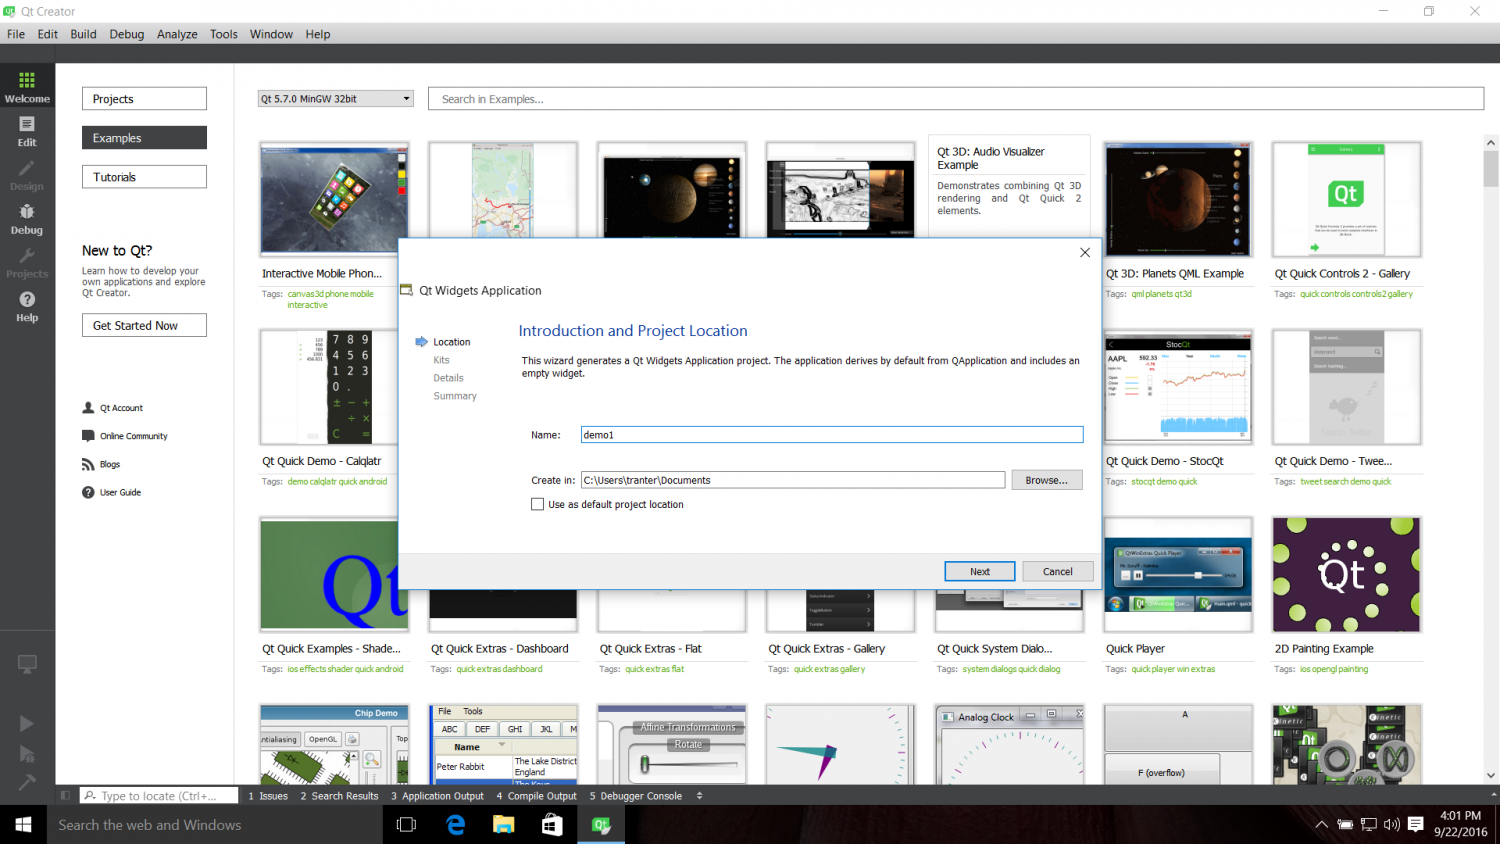
Task: Open the Blogs RSS feed icon
Action: (x=89, y=464)
